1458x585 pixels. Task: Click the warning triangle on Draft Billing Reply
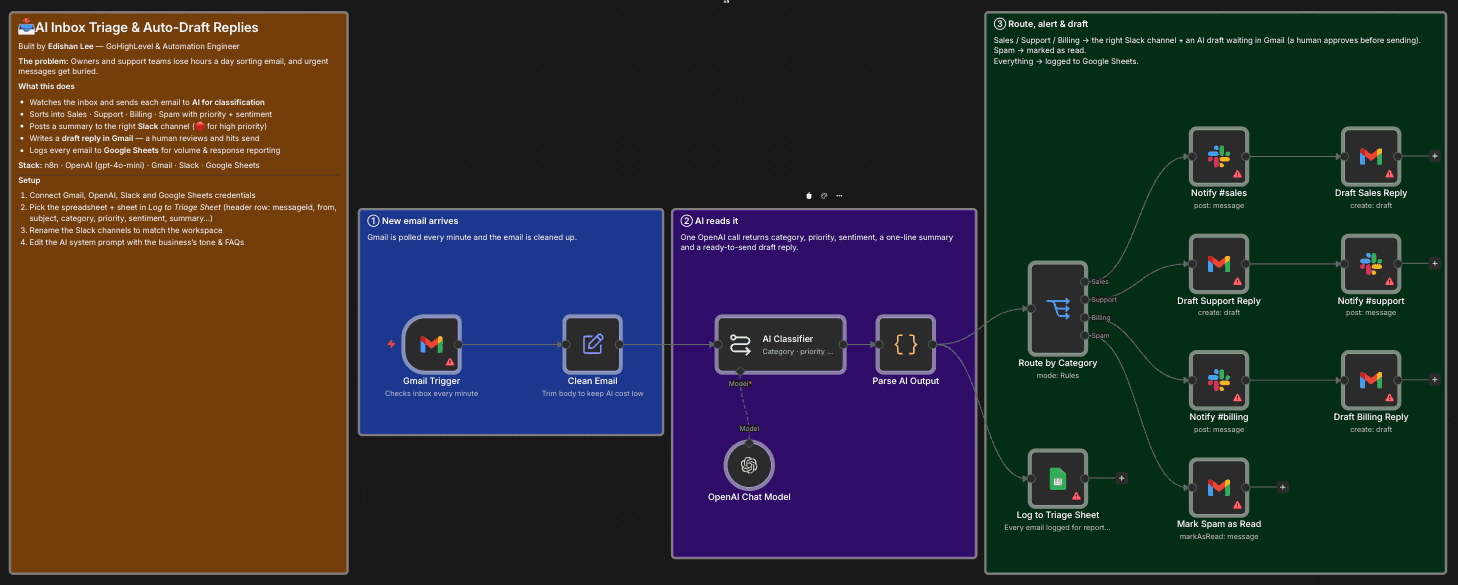tap(1389, 398)
